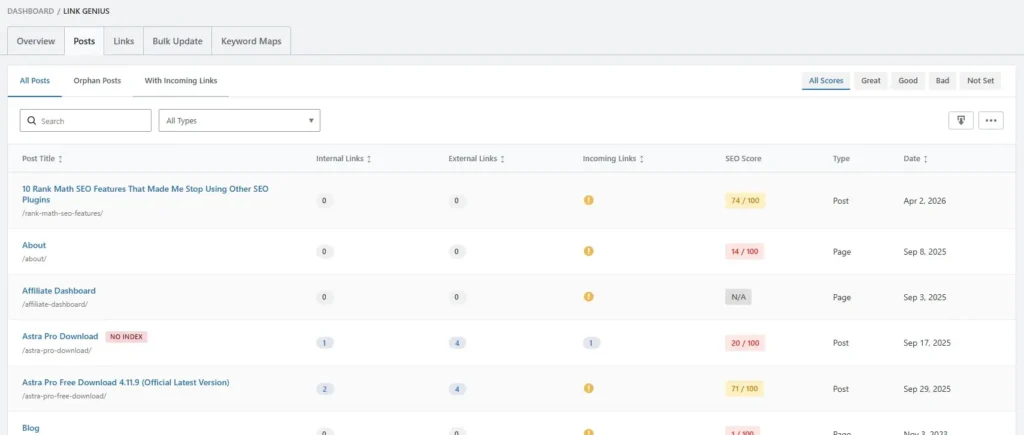Sort by Internal Links column

click(369, 159)
